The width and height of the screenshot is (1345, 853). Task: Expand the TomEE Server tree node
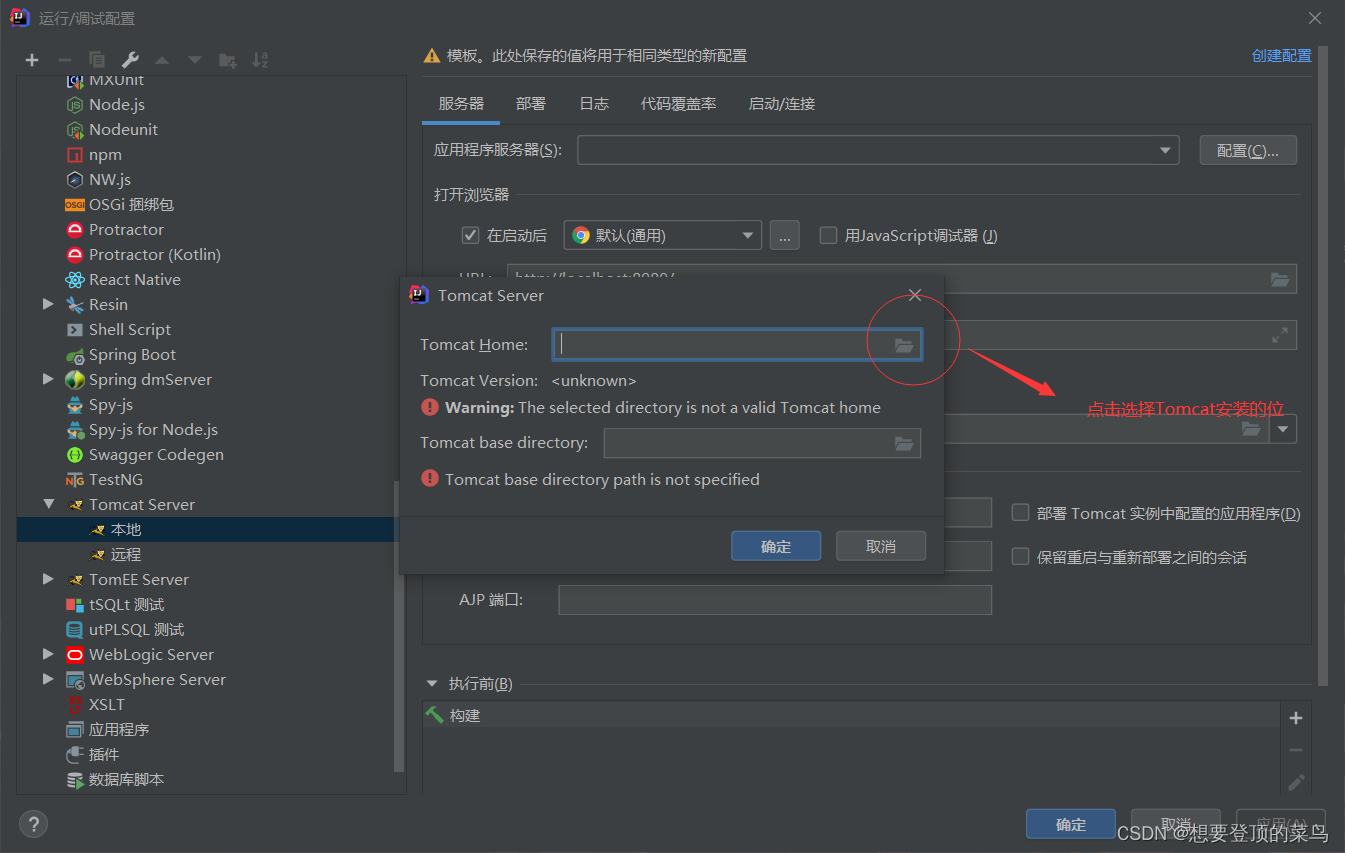(x=48, y=579)
